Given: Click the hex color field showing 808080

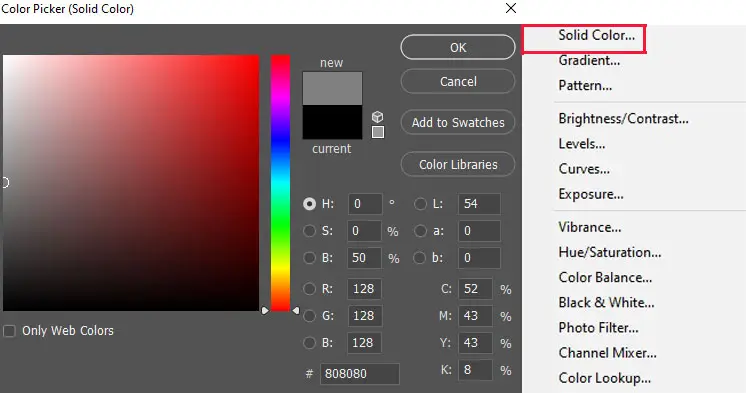Looking at the screenshot, I should 360,374.
